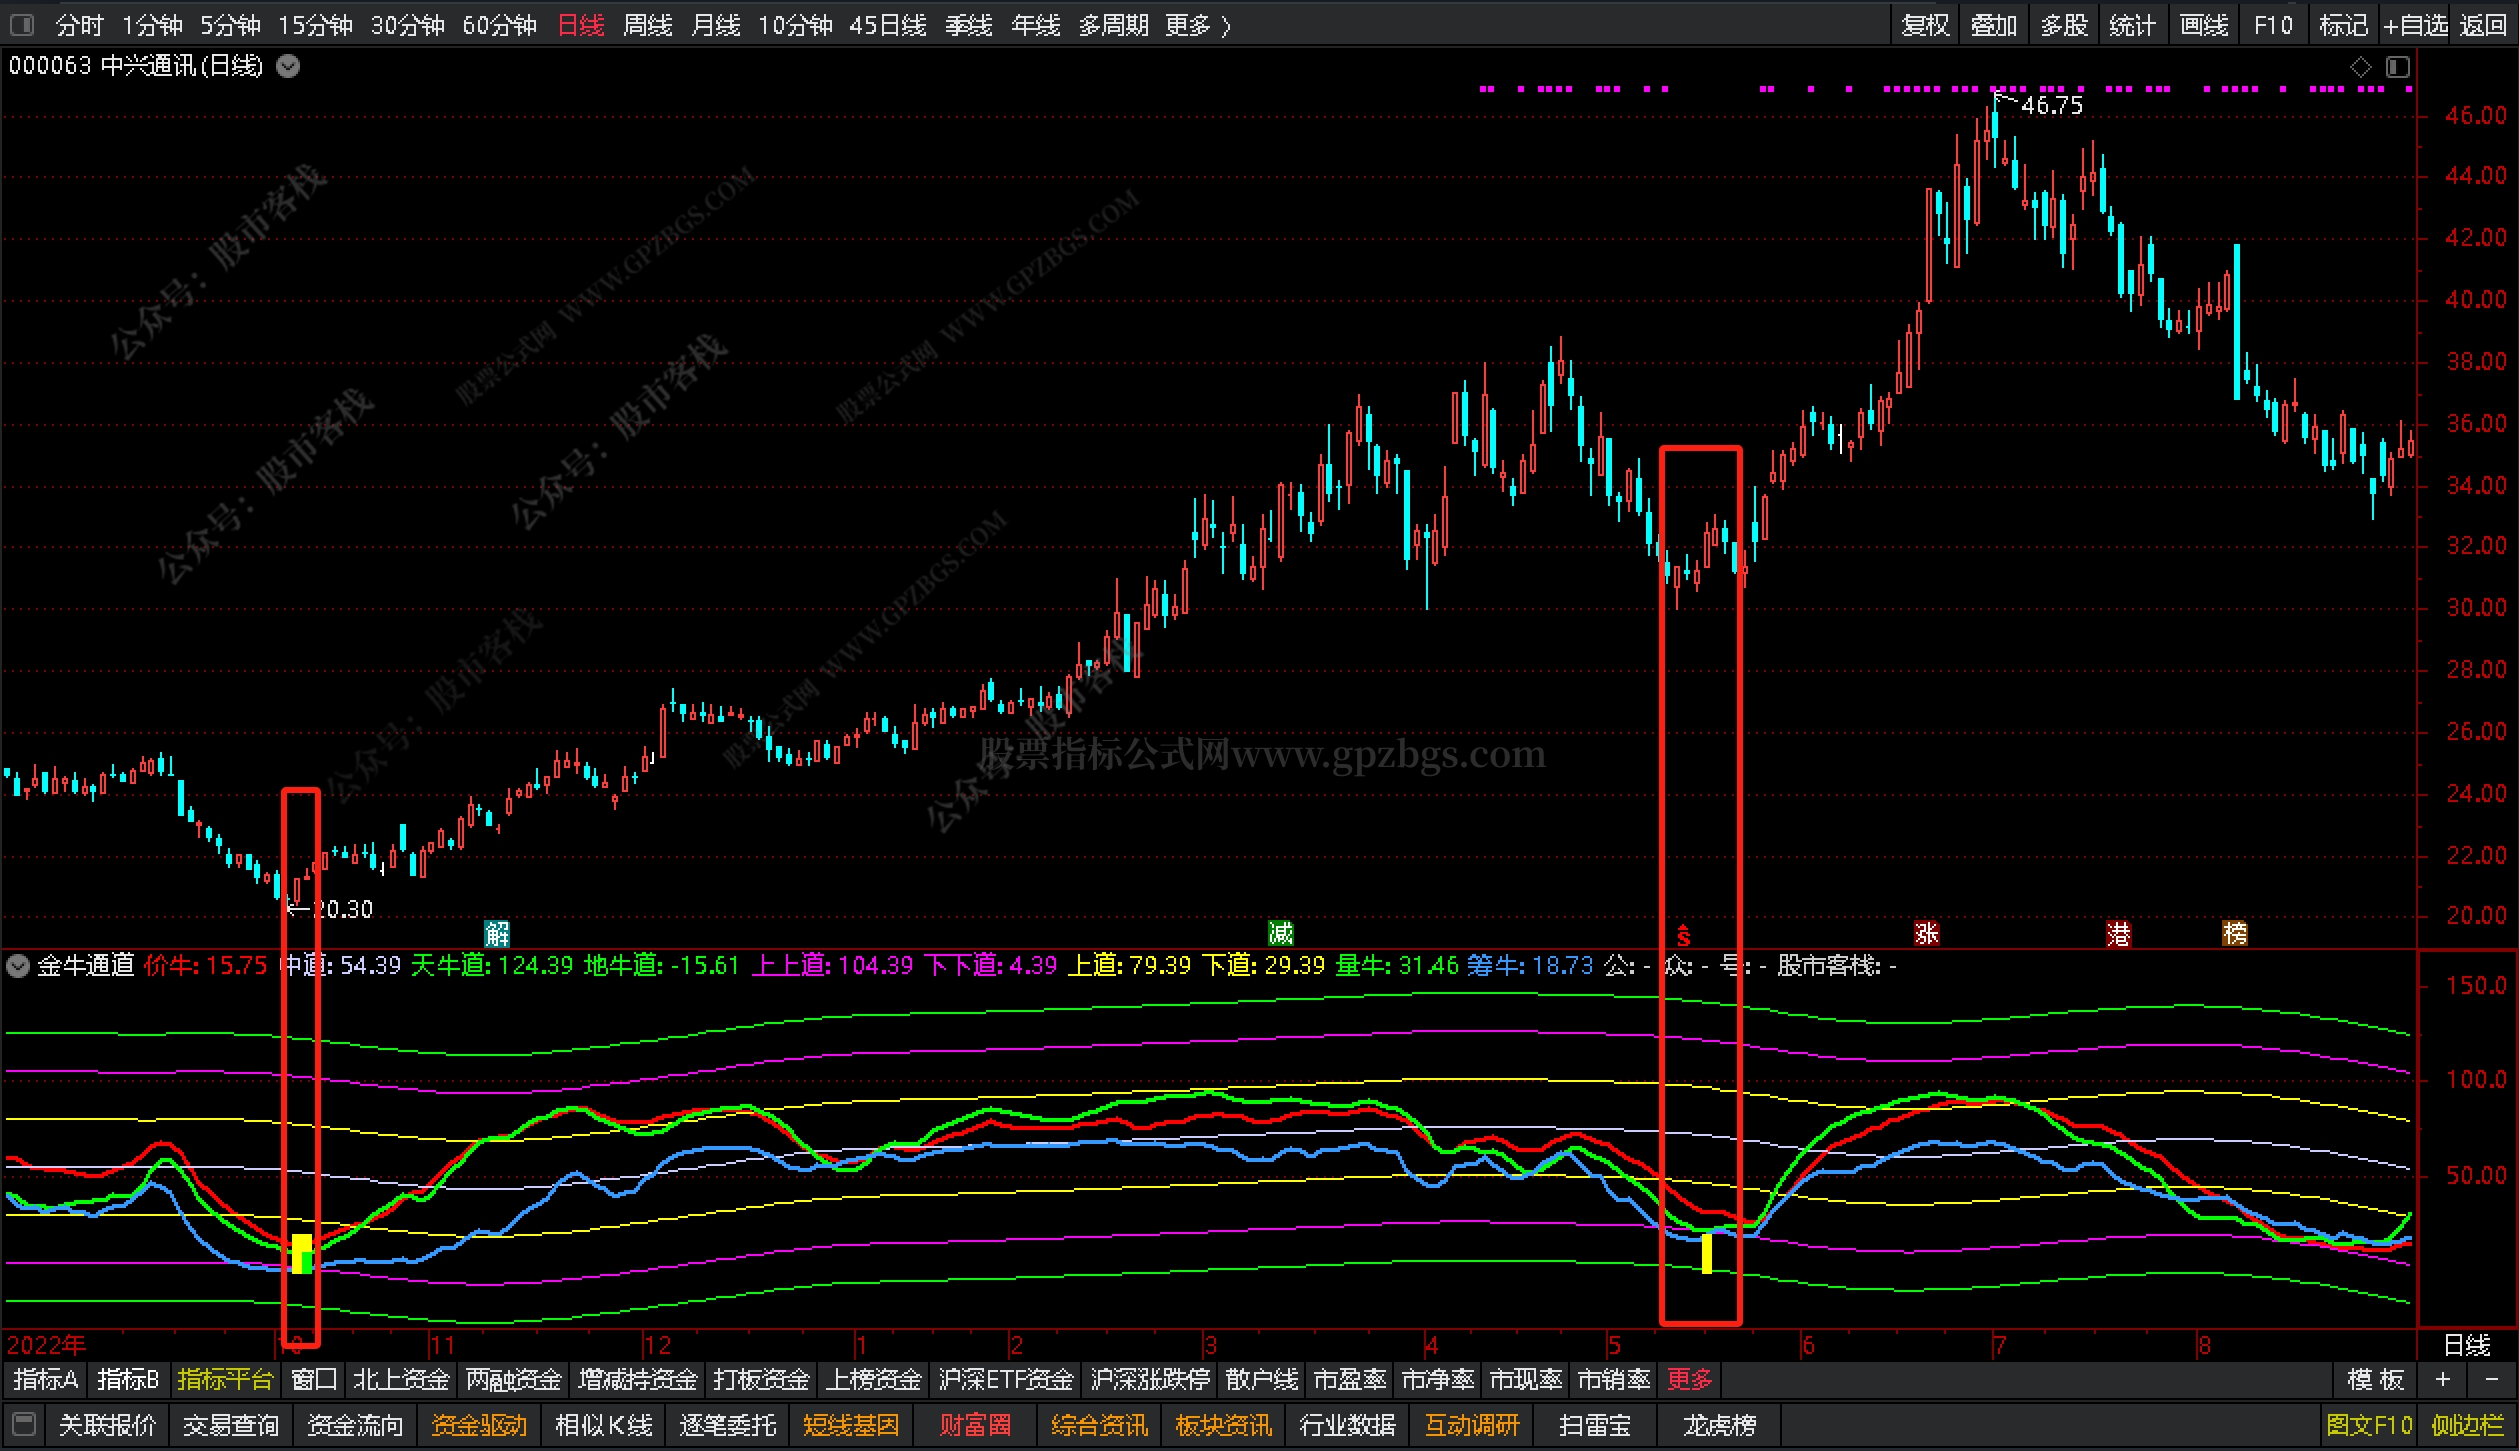2519x1451 pixels.
Task: Show 散户线 indicator
Action: point(1262,1380)
